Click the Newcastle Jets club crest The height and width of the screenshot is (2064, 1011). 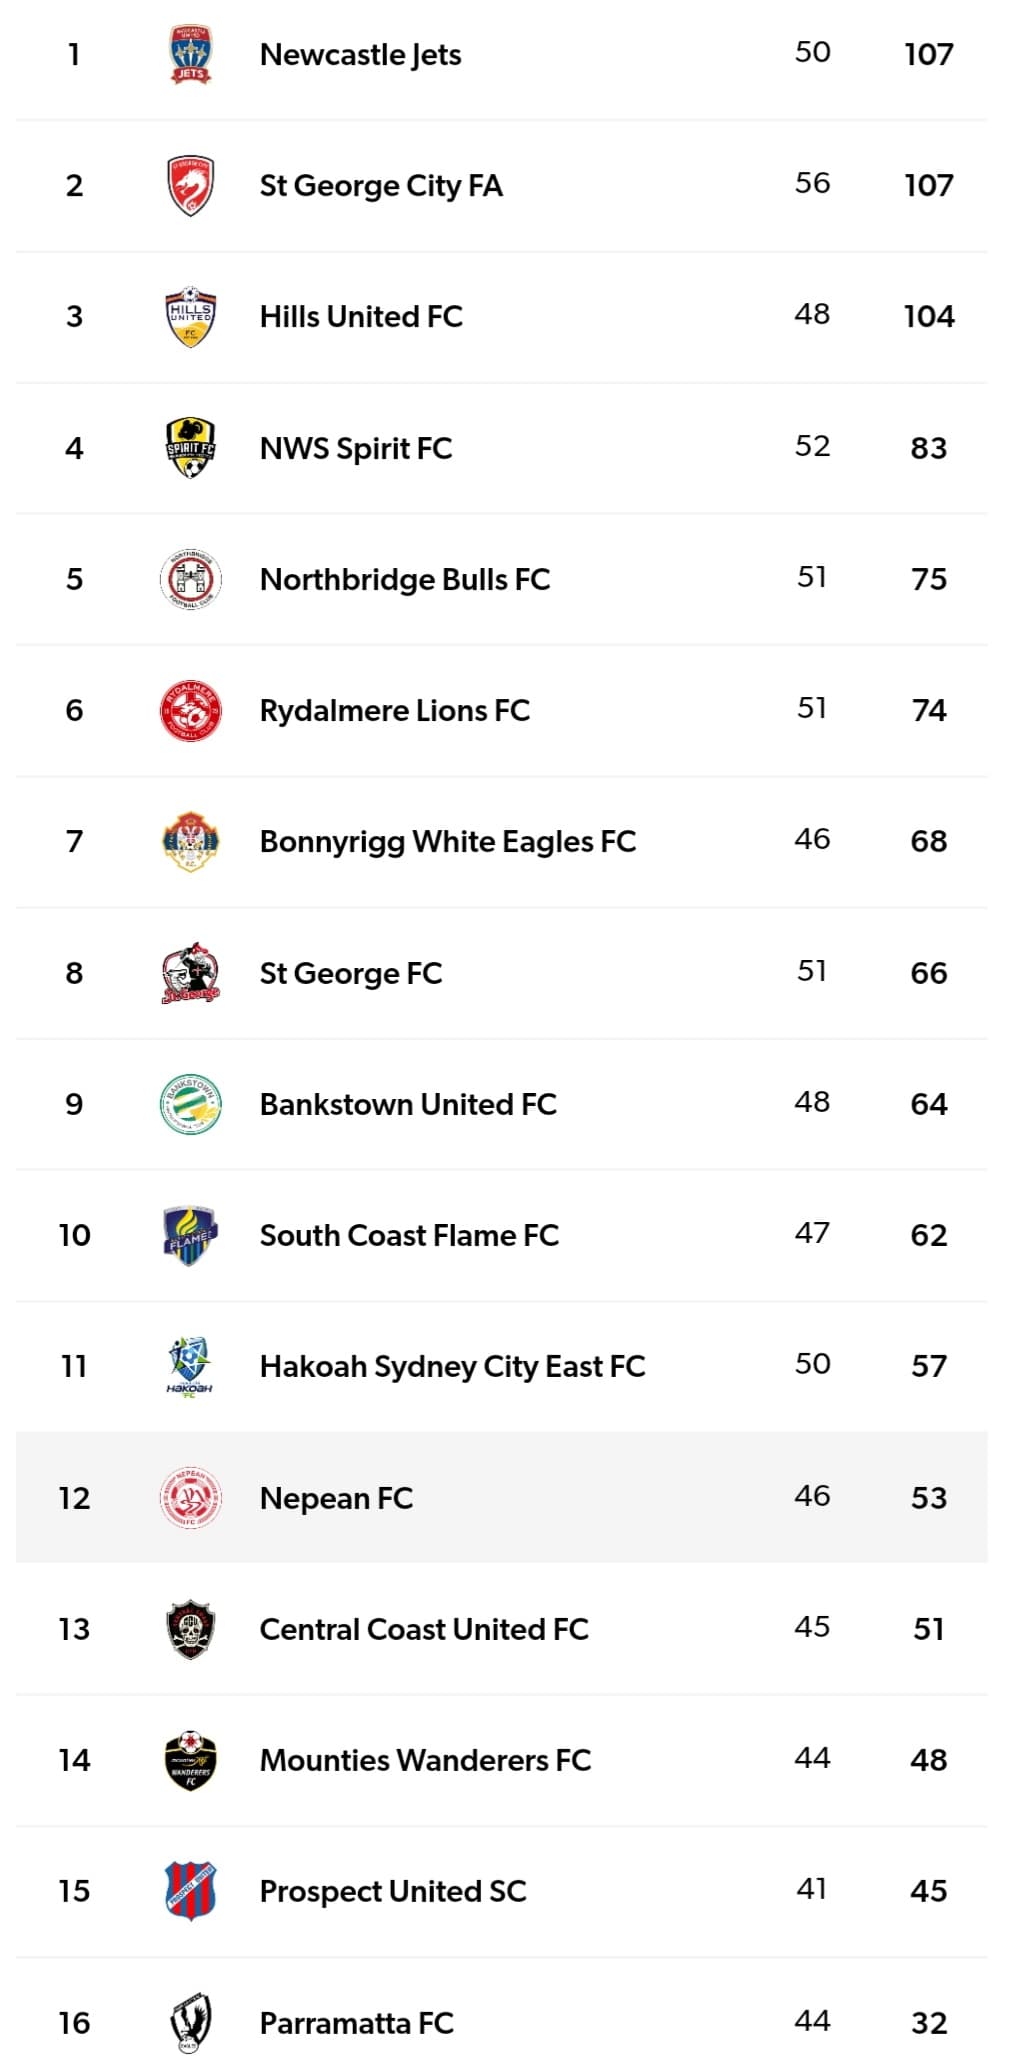click(190, 54)
